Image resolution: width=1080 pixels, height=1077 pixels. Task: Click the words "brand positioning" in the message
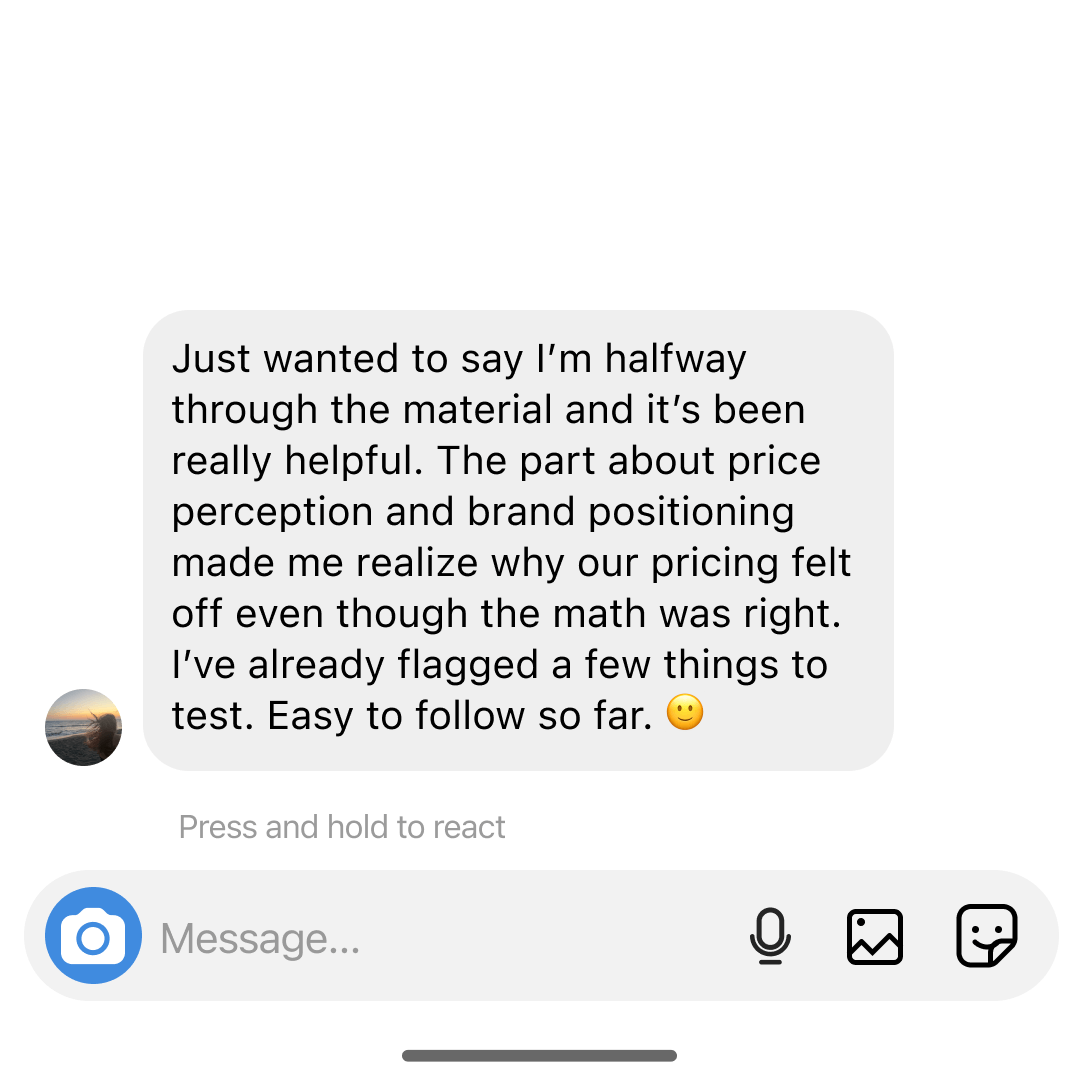point(631,511)
